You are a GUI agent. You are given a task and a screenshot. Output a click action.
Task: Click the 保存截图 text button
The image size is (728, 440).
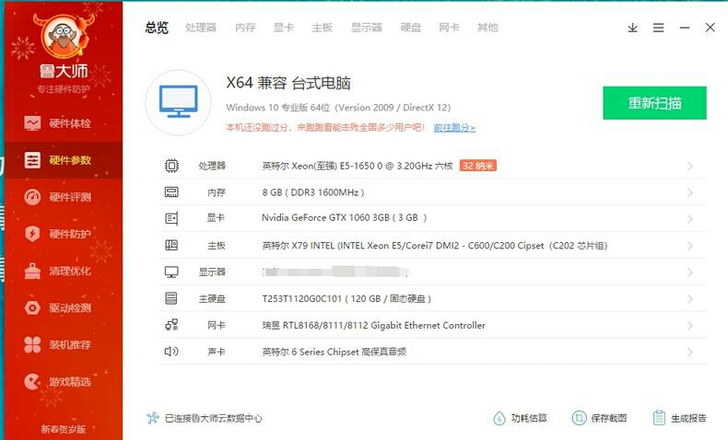[609, 418]
